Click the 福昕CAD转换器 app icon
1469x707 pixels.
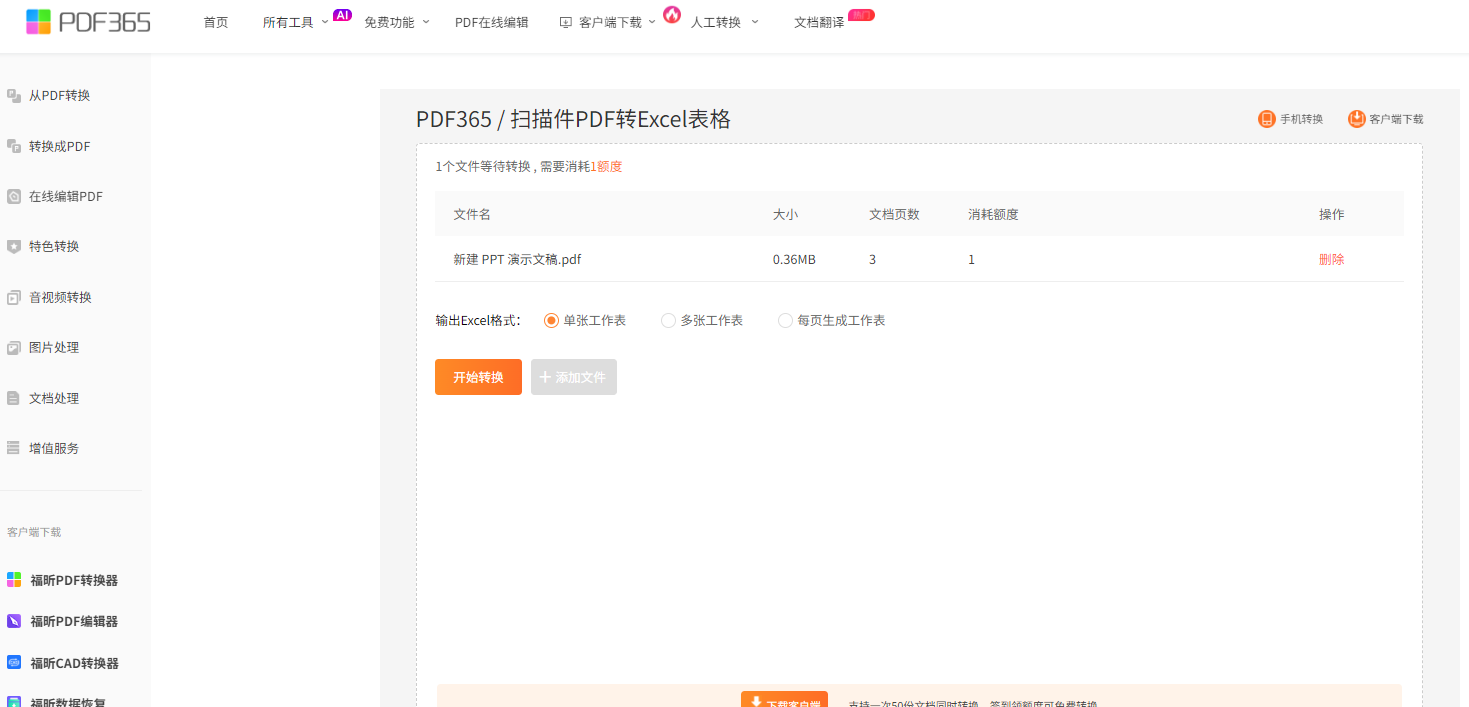(x=14, y=663)
